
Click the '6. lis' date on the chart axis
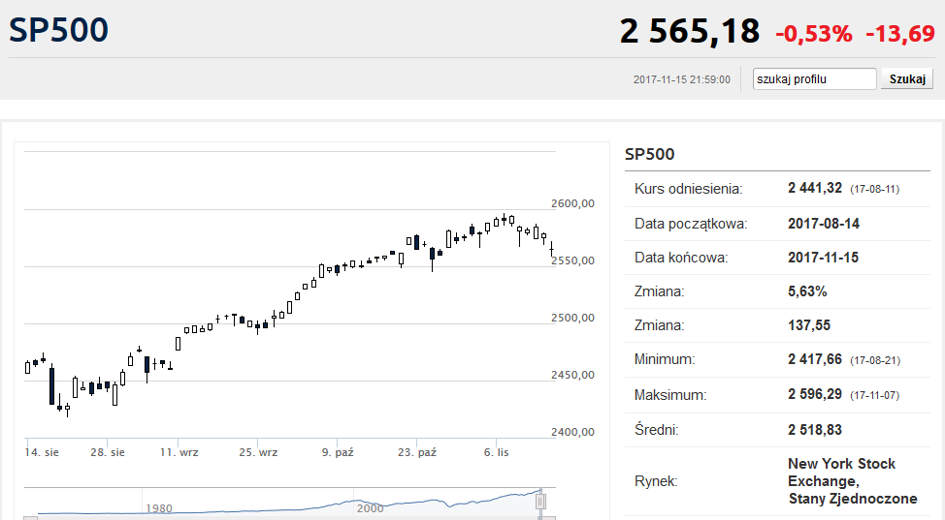coord(496,452)
